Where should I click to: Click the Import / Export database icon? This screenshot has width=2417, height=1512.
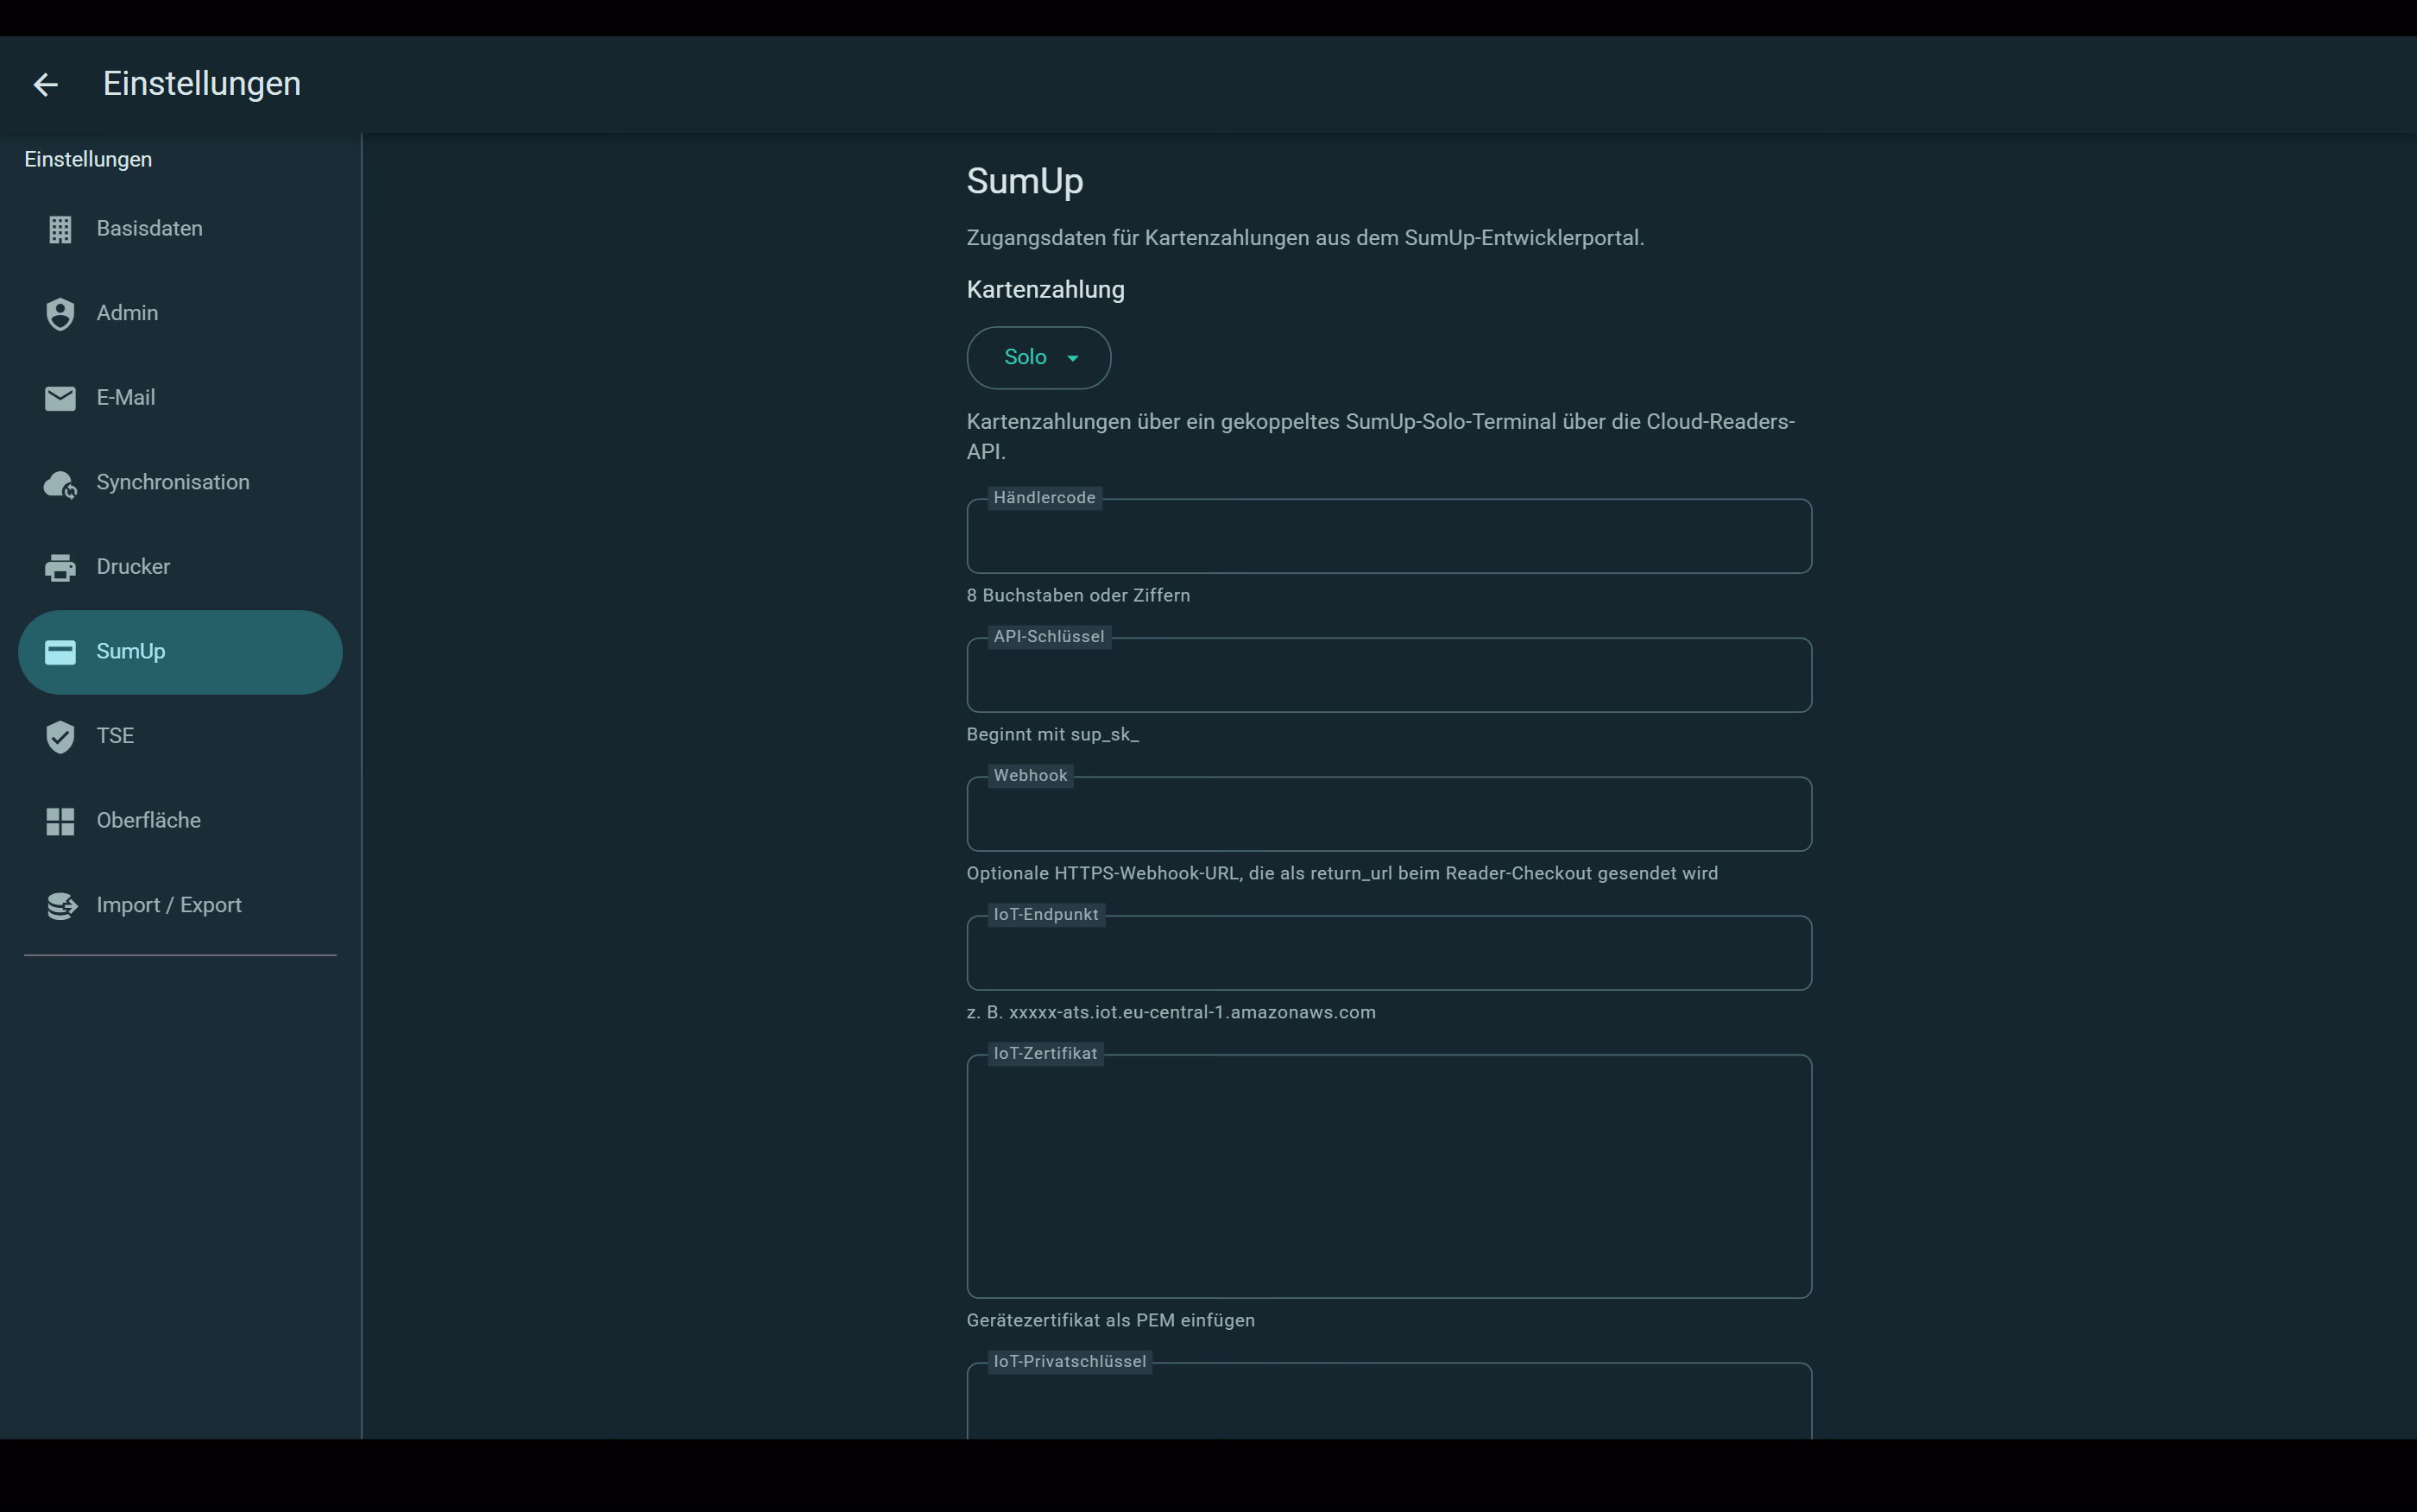tap(61, 906)
